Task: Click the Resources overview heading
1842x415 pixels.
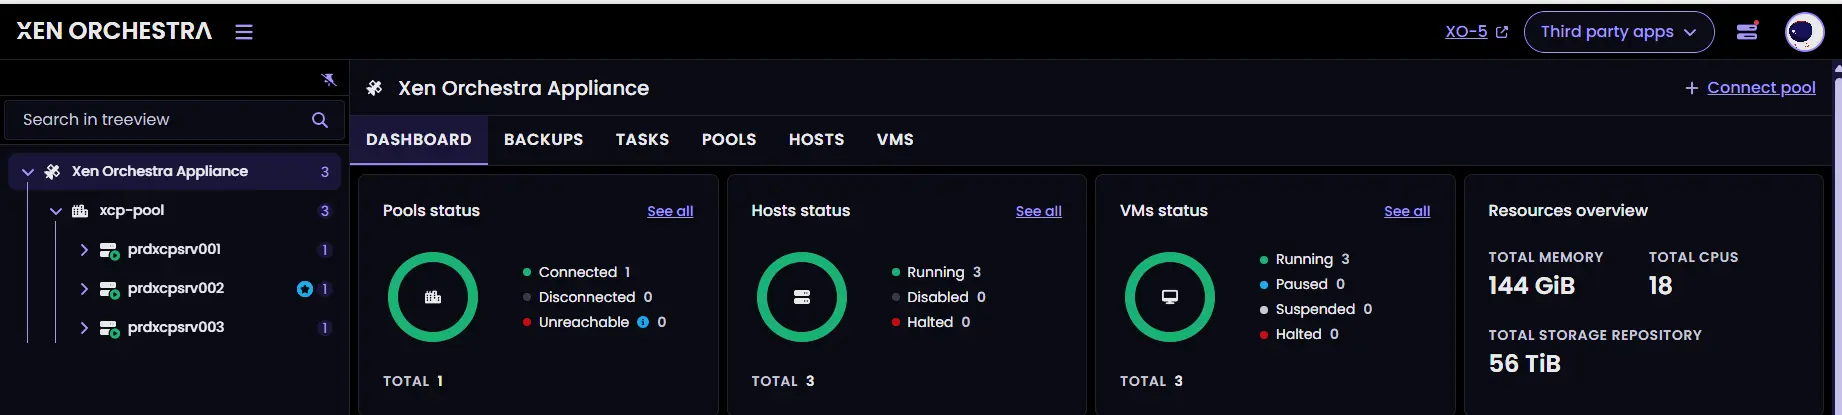Action: coord(1568,211)
